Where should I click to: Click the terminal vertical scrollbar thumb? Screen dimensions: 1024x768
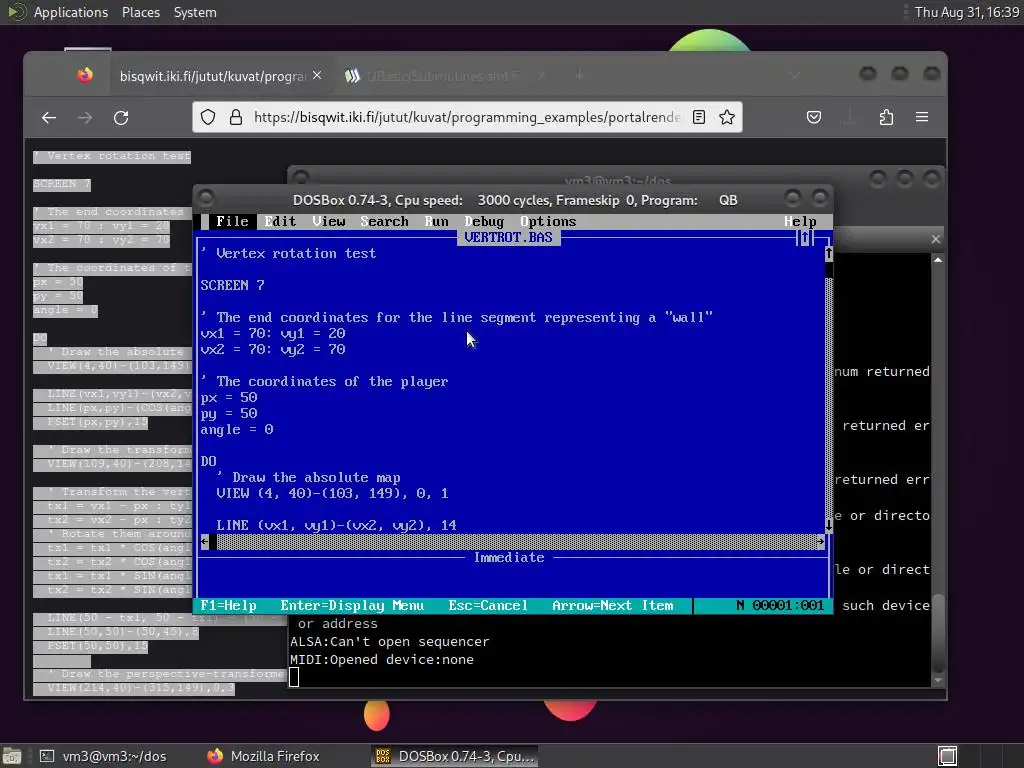(938, 632)
